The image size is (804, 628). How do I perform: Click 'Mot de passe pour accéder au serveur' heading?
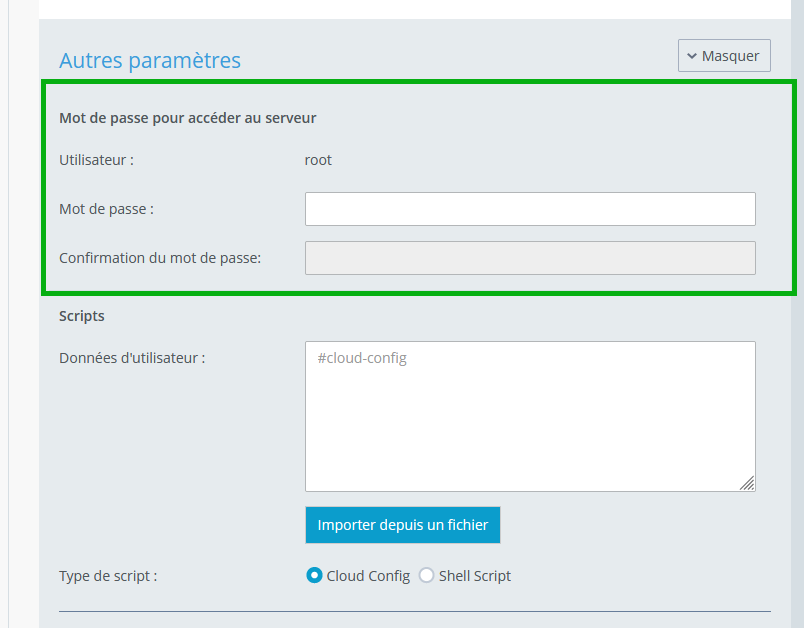coord(188,118)
